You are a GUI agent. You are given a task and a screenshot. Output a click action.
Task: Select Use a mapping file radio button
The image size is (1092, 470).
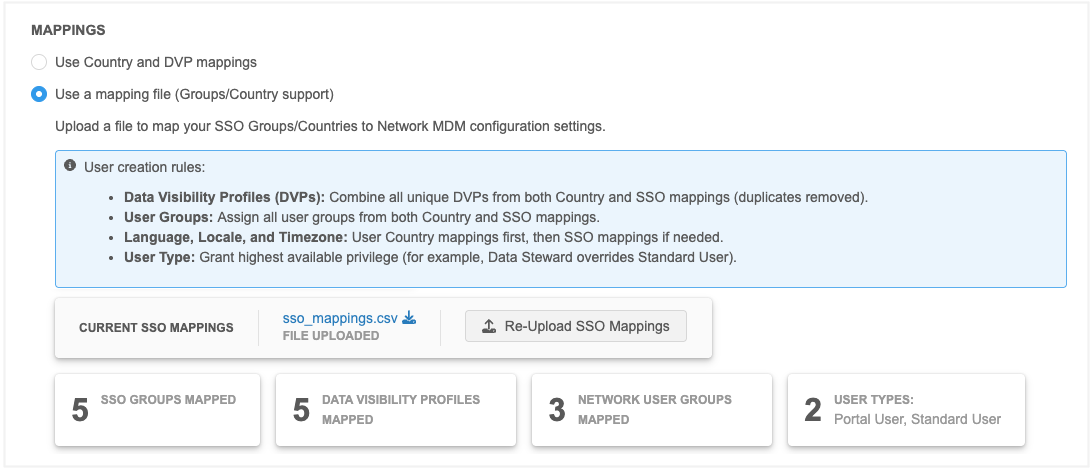(39, 94)
